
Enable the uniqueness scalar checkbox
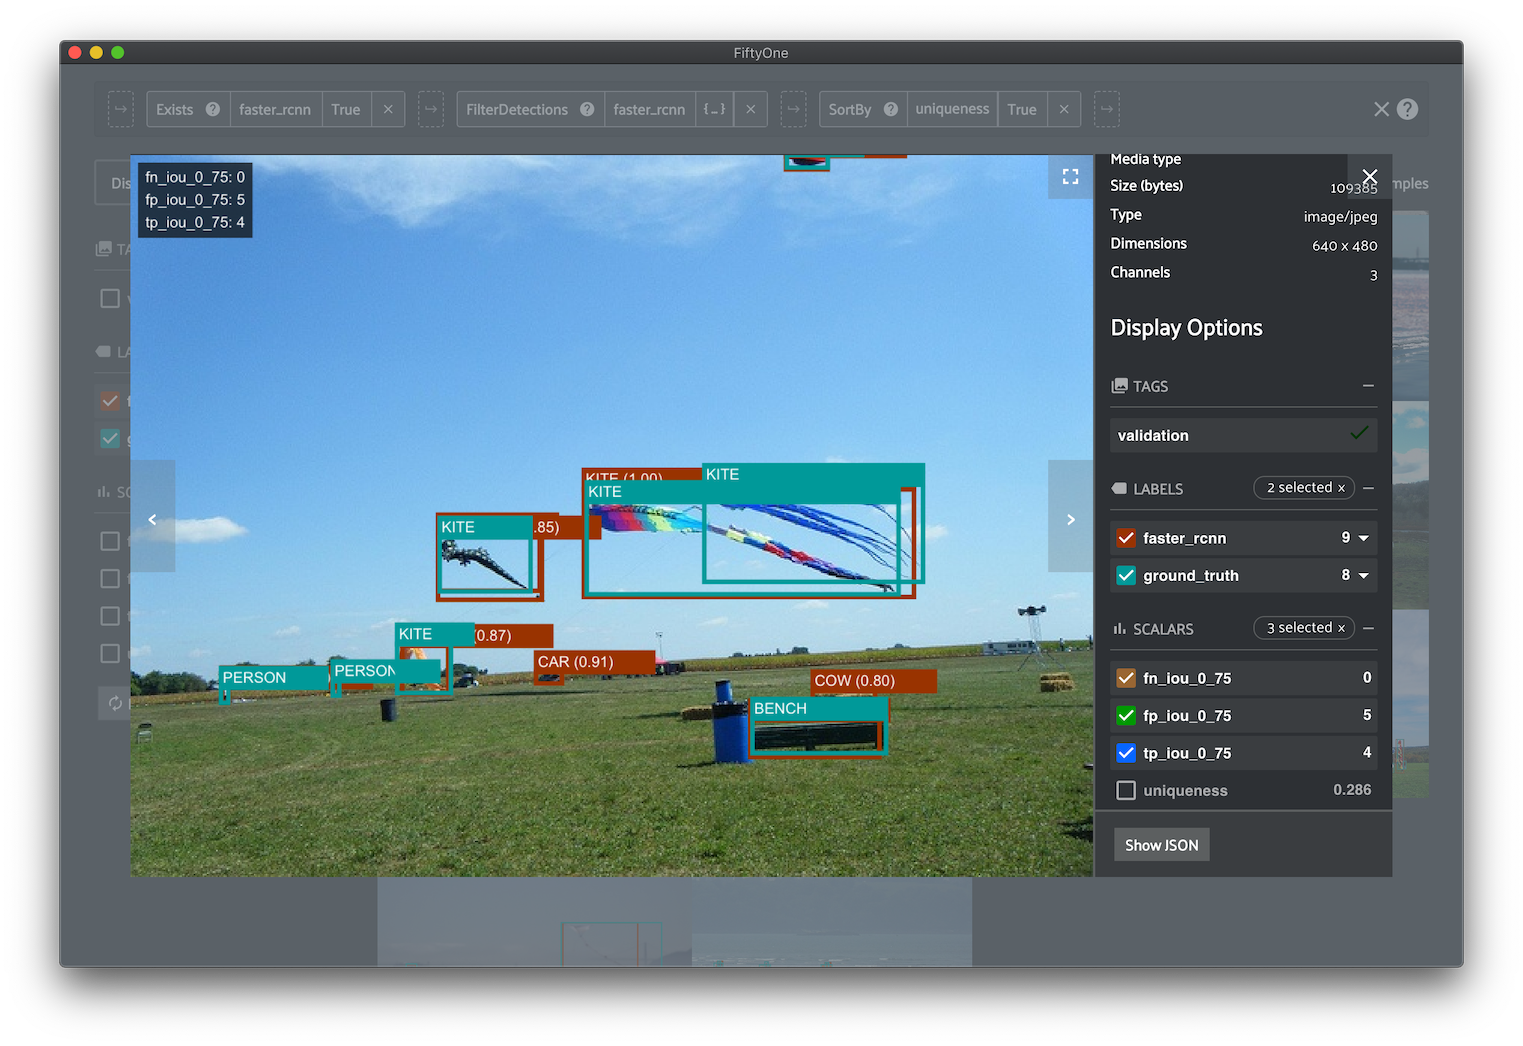click(1126, 791)
